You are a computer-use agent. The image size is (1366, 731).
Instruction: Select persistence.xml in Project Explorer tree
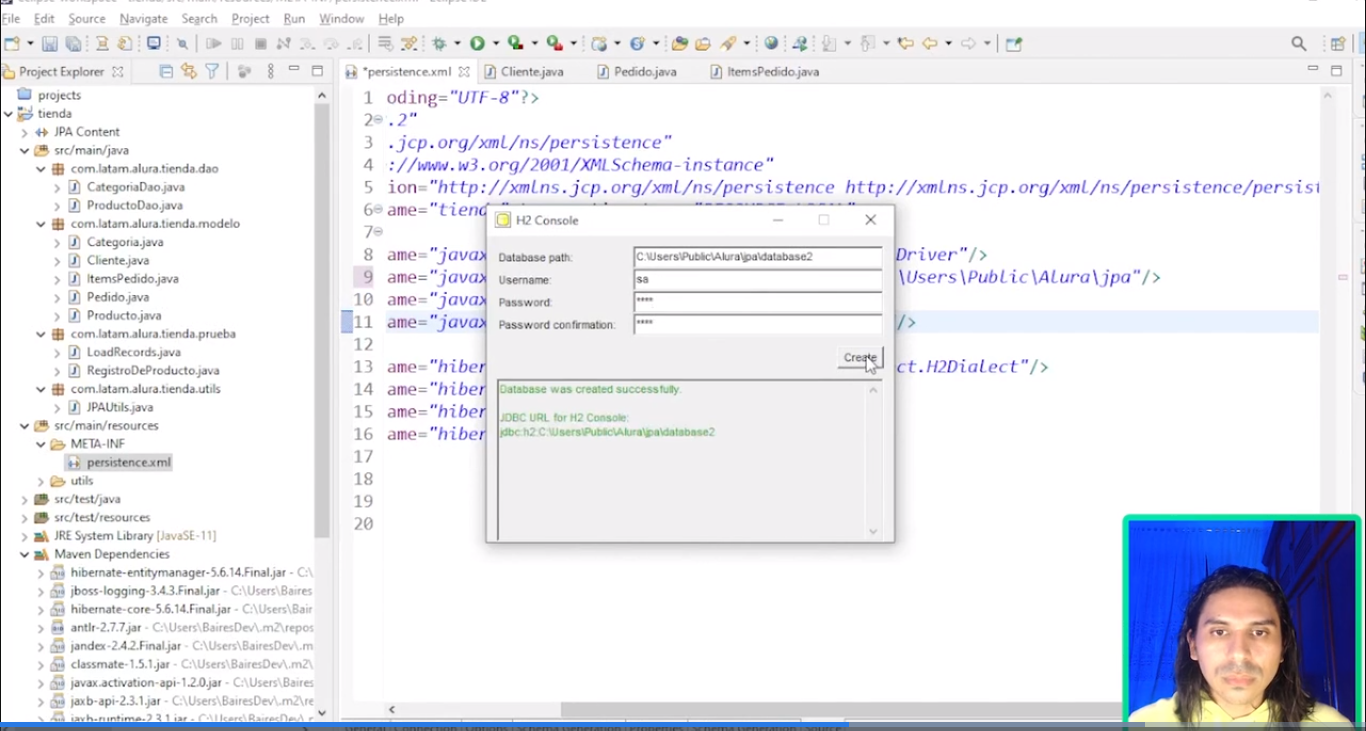[x=128, y=463]
